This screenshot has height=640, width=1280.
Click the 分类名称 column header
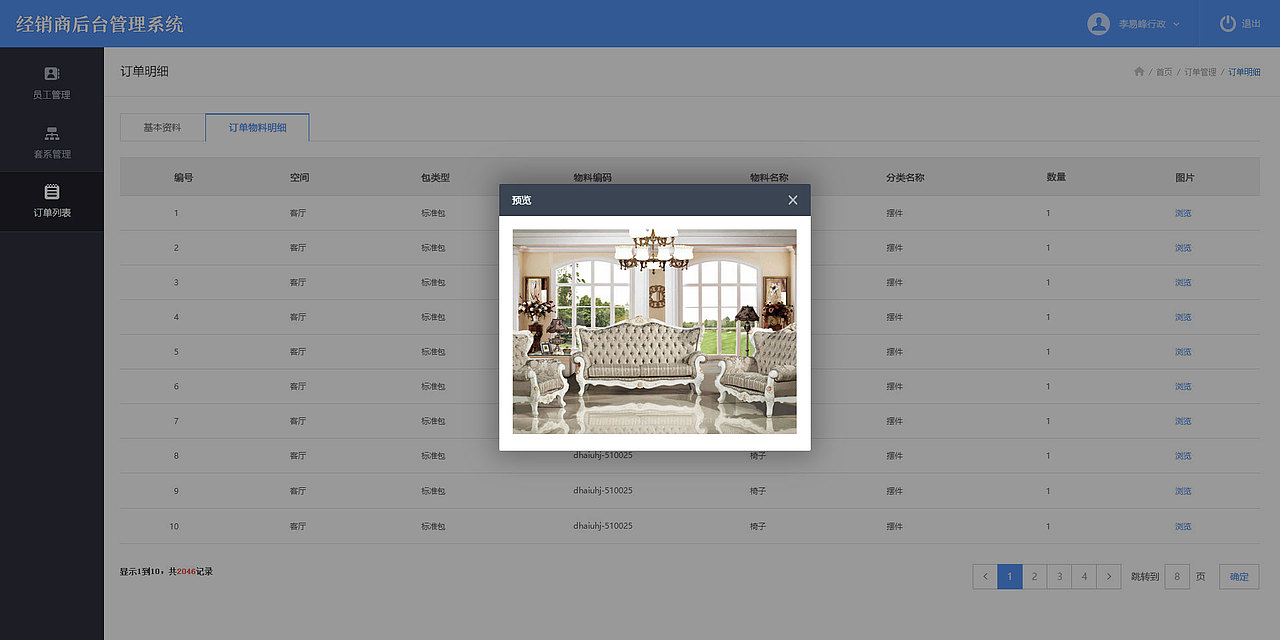(x=905, y=177)
